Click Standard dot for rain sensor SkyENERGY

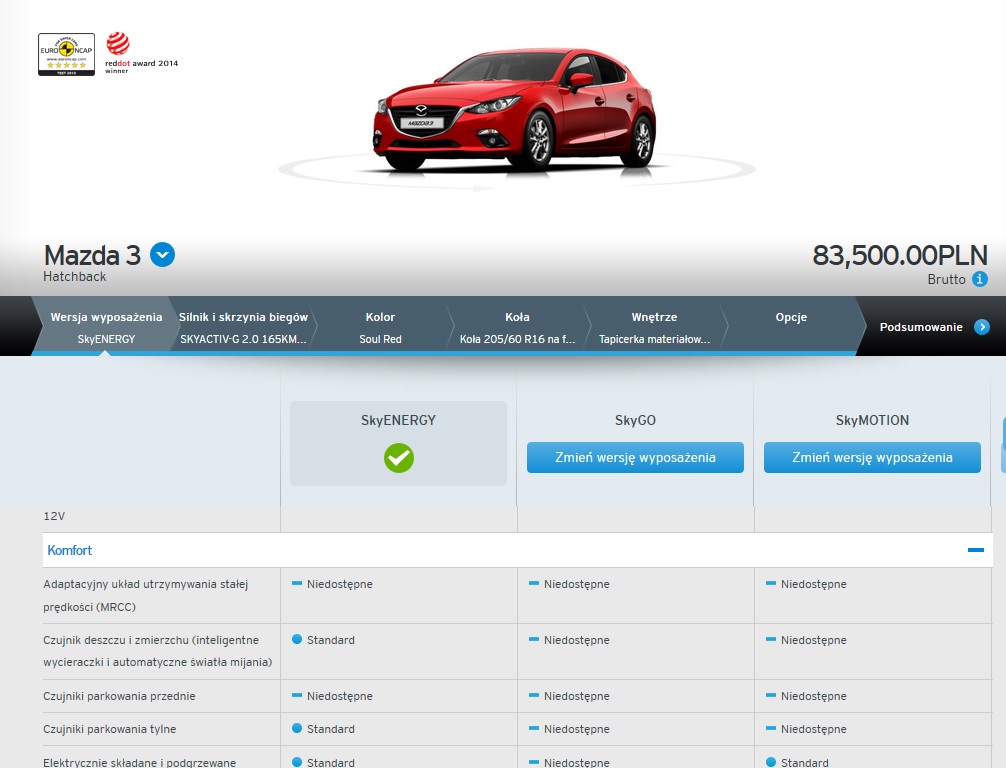(x=297, y=640)
